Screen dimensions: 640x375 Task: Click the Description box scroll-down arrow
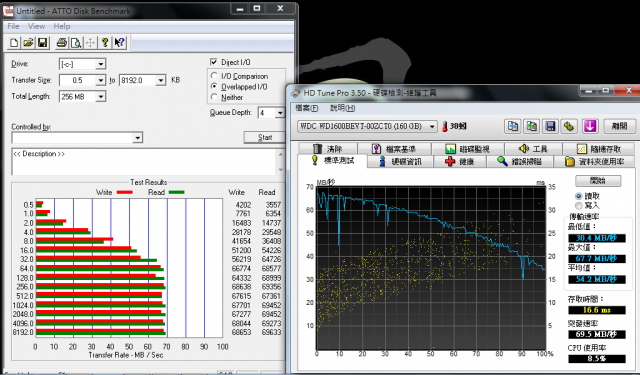(280, 170)
